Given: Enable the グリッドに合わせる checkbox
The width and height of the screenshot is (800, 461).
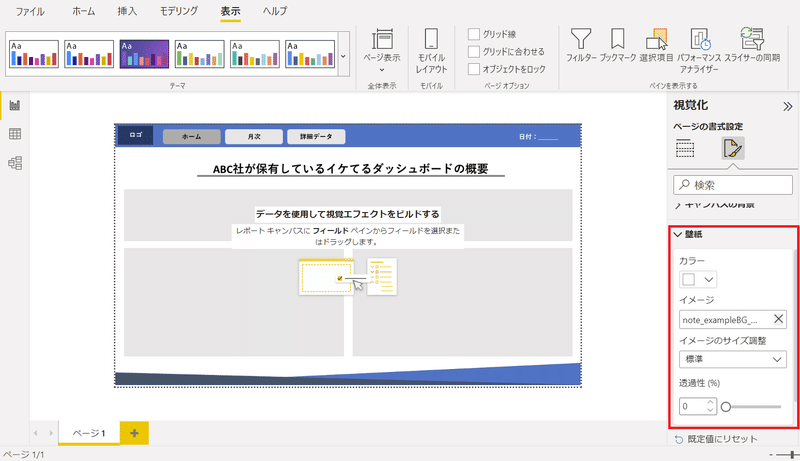Looking at the screenshot, I should coord(473,52).
